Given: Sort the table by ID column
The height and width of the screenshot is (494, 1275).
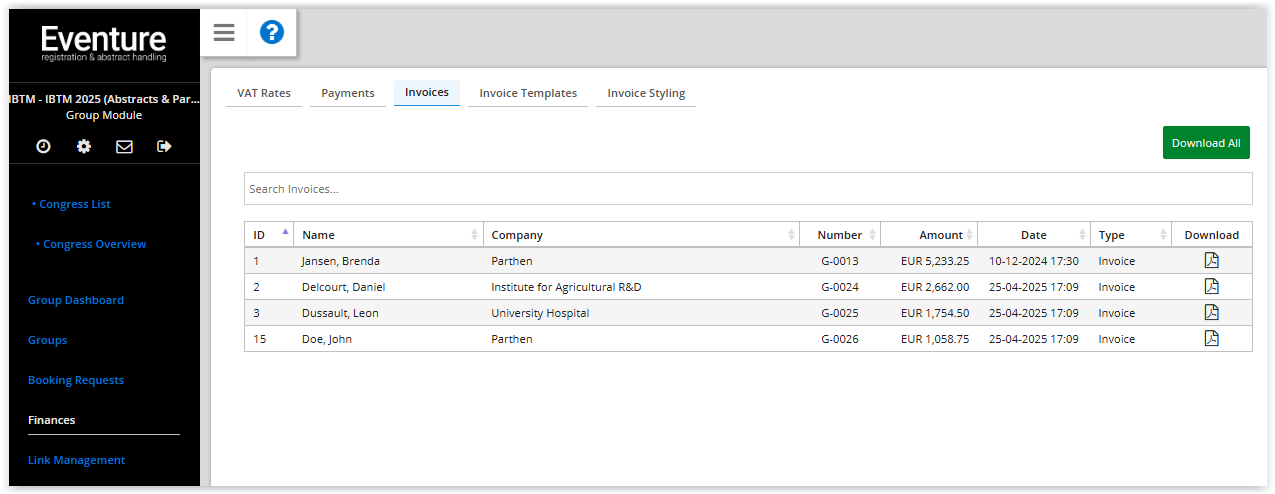Looking at the screenshot, I should [x=269, y=235].
